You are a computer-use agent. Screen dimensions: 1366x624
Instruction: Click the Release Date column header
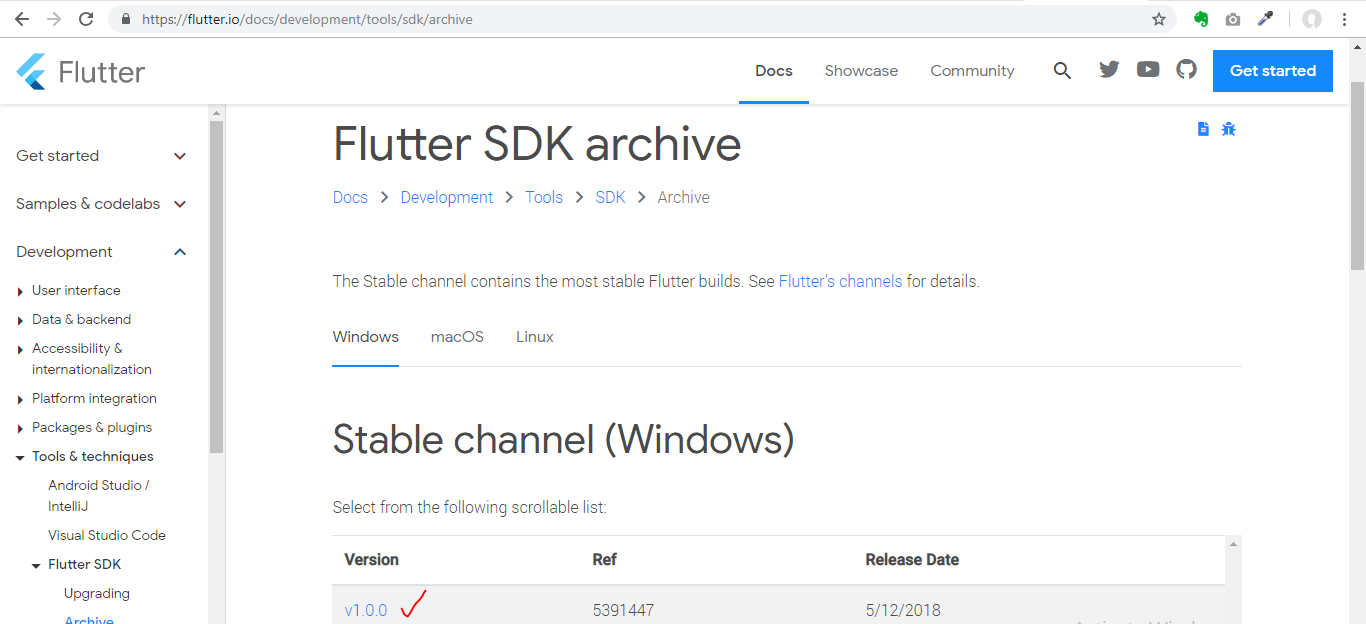[912, 560]
